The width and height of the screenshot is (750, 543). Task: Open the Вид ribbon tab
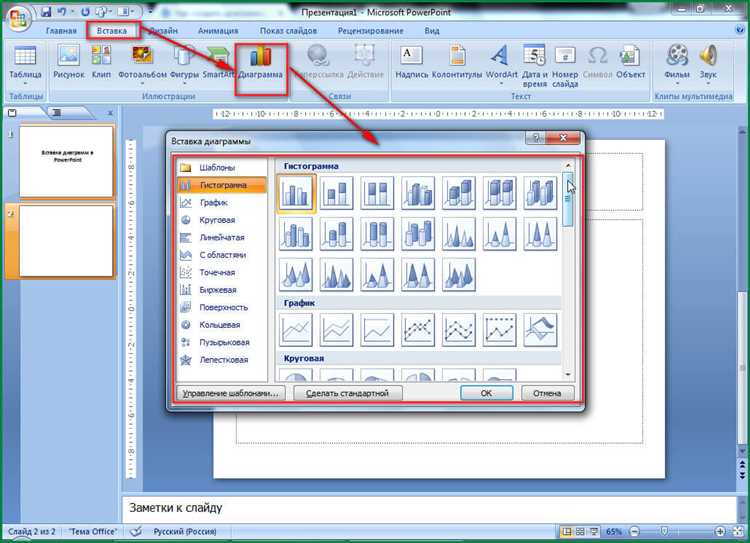(432, 31)
